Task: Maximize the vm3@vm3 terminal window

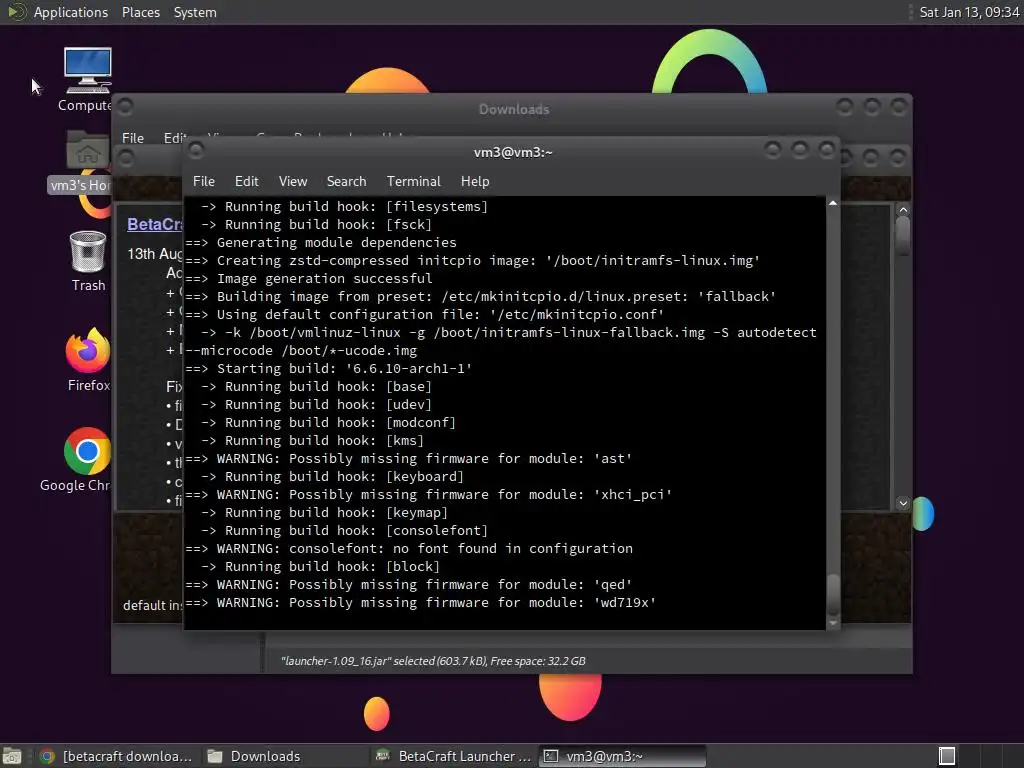Action: [799, 150]
